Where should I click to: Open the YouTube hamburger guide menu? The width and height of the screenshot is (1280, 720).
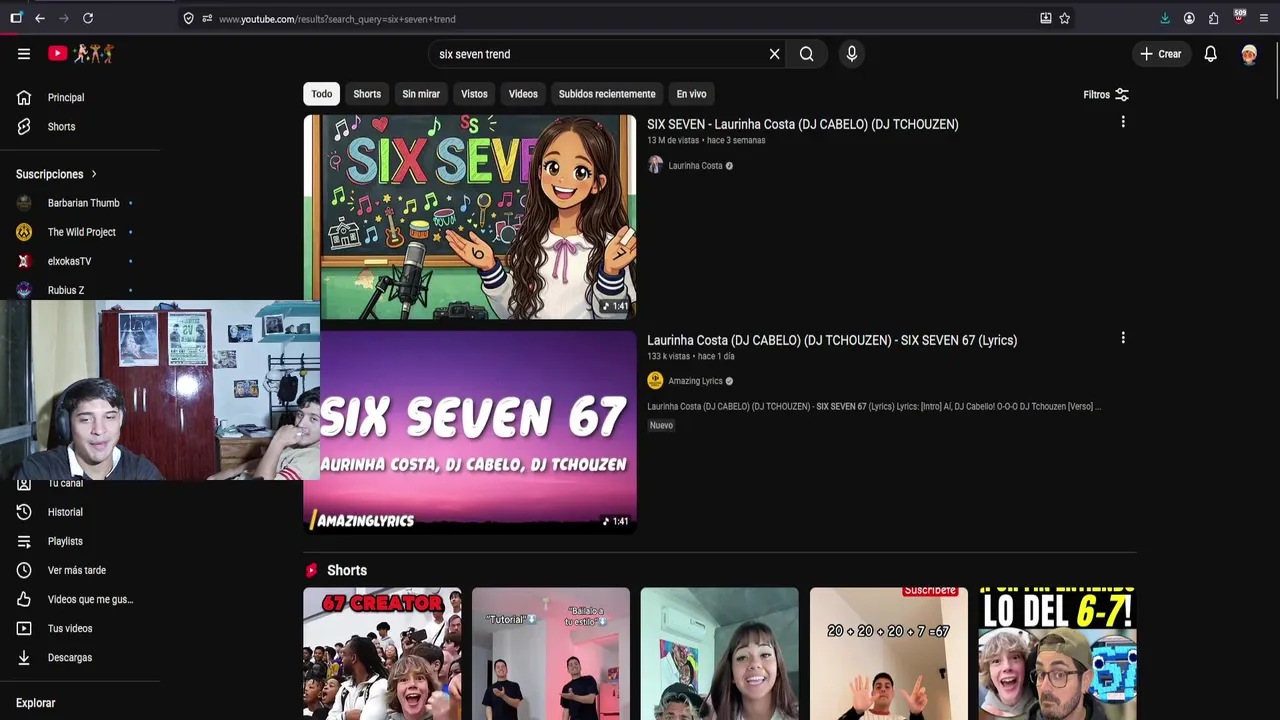tap(24, 54)
